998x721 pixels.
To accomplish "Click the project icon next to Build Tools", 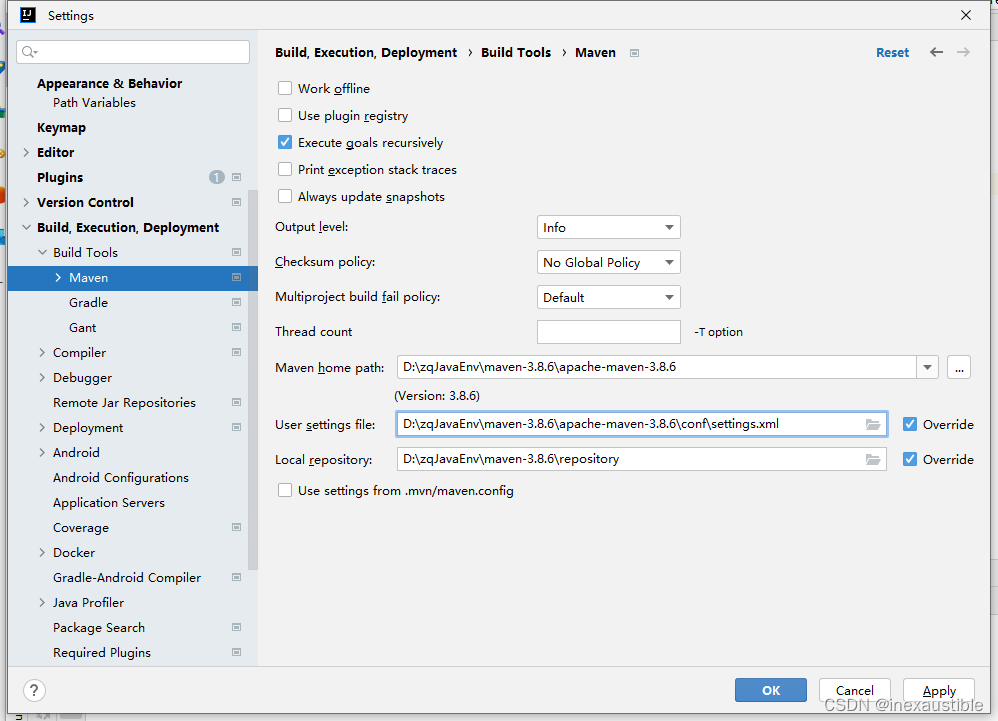I will click(237, 253).
